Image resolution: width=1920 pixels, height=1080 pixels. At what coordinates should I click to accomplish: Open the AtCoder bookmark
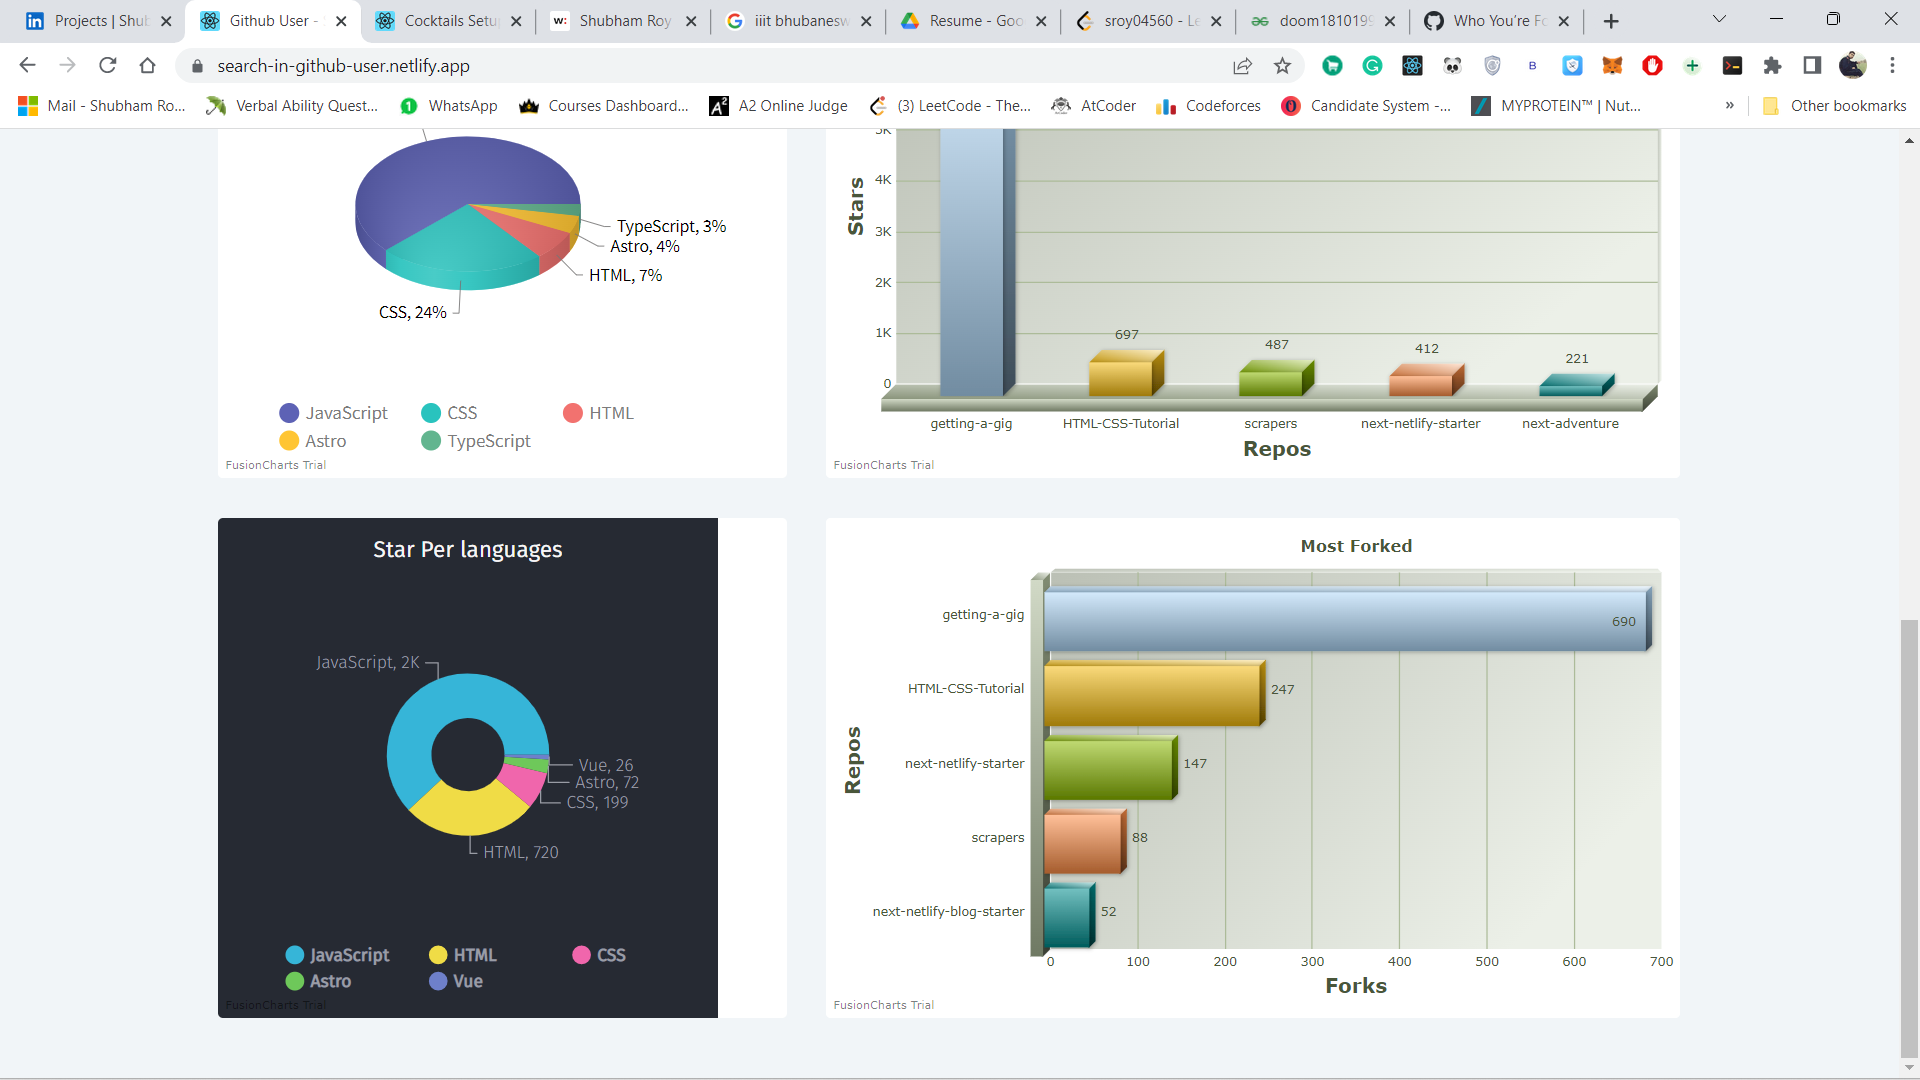click(x=1094, y=106)
